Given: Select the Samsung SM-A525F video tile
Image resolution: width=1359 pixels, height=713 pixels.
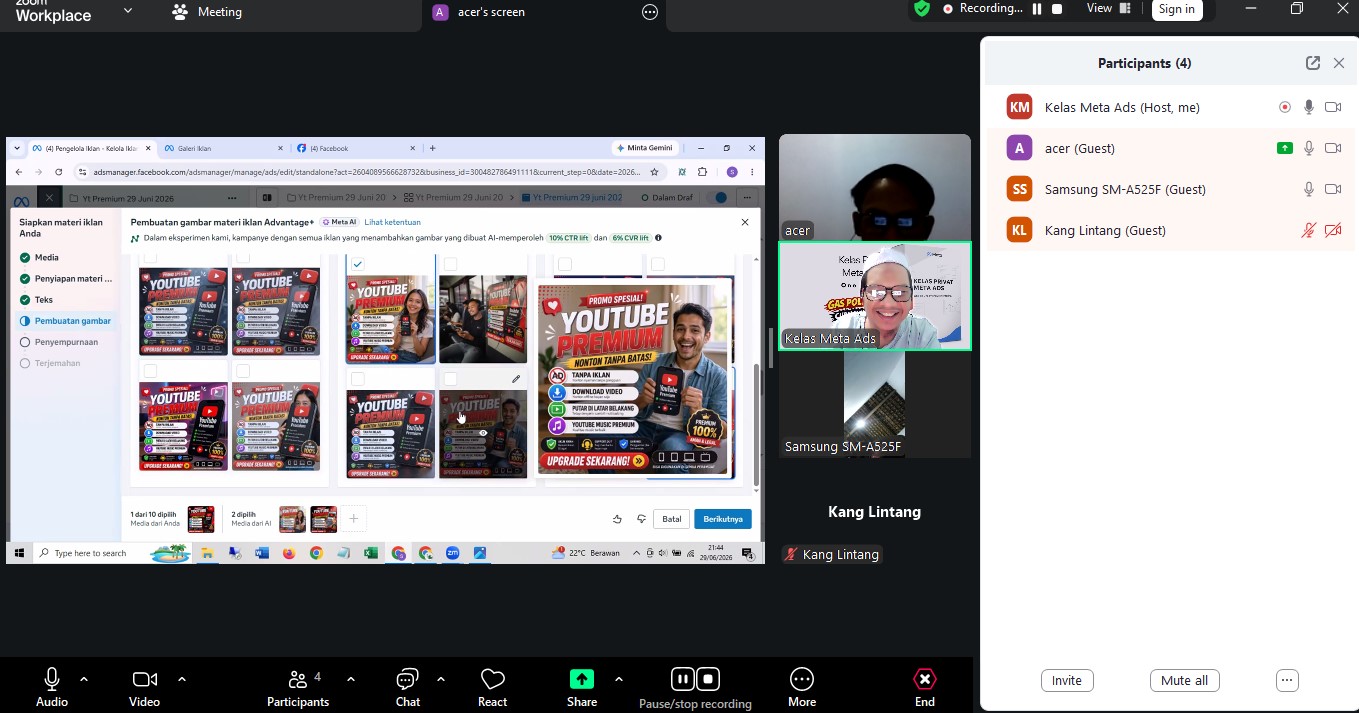Looking at the screenshot, I should (875, 404).
